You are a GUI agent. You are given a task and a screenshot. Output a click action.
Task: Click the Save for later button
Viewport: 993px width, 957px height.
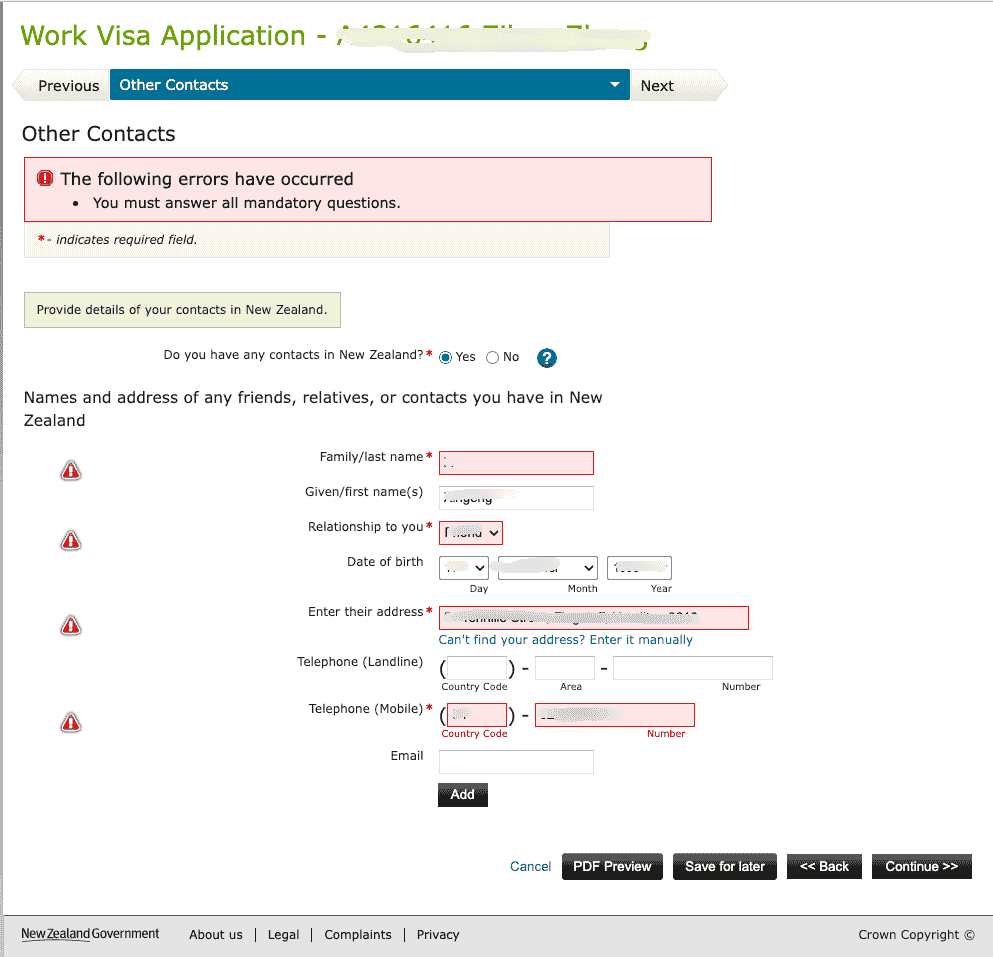pyautogui.click(x=724, y=867)
